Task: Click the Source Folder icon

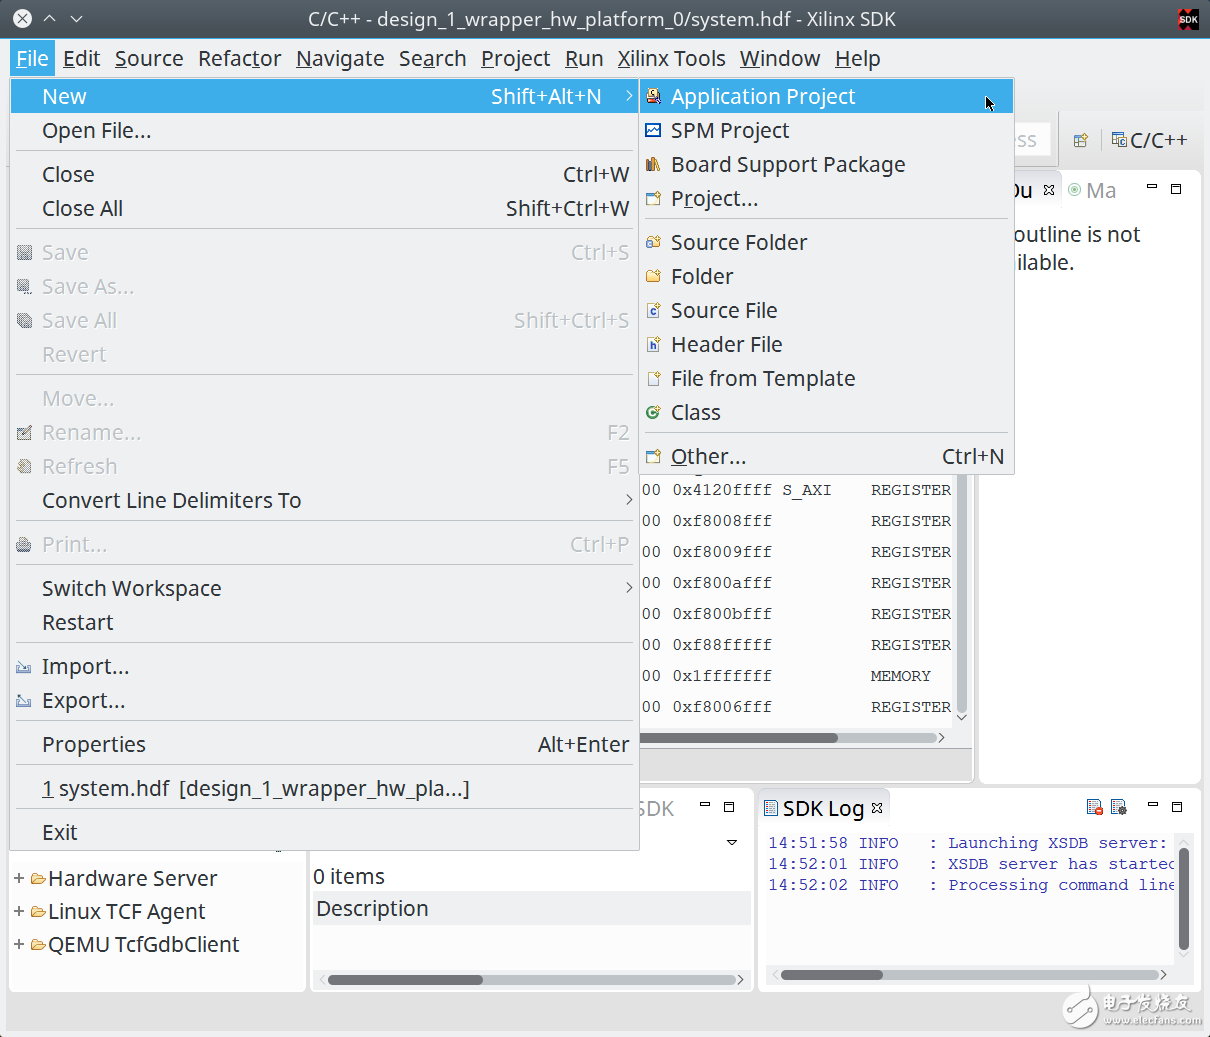Action: pyautogui.click(x=653, y=243)
